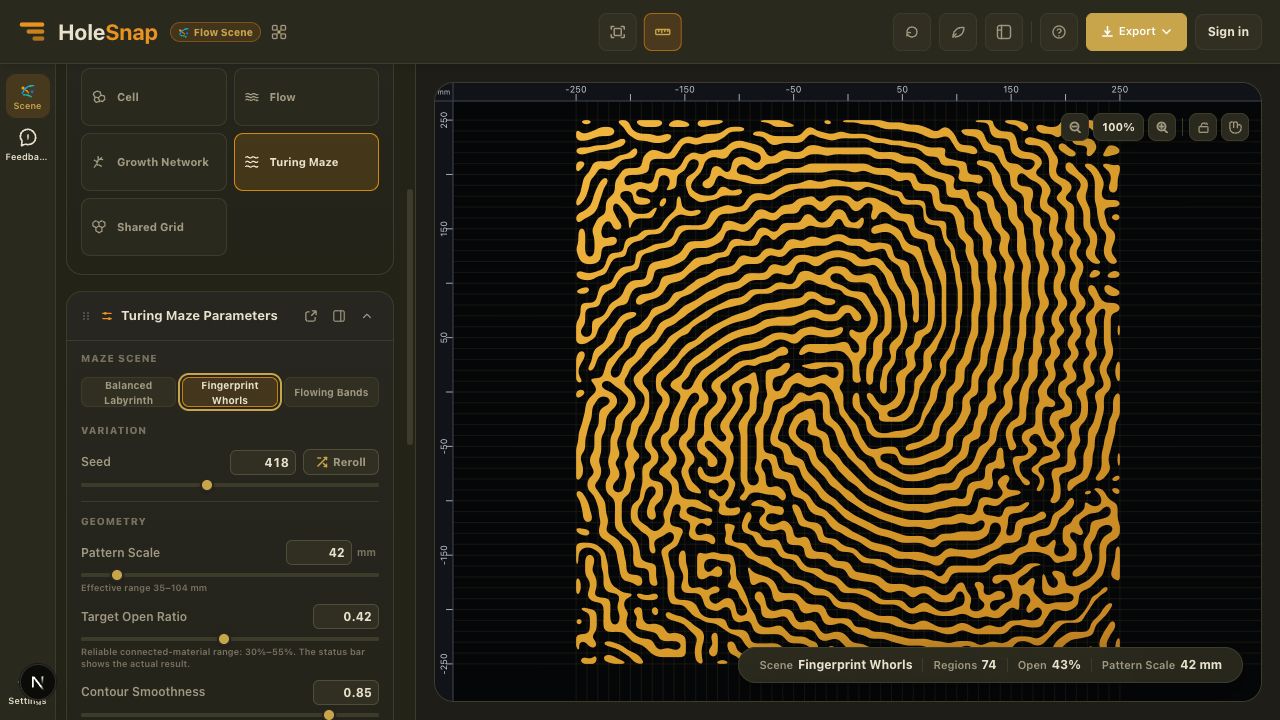Choose the Fingerprint Whorls preset

230,392
